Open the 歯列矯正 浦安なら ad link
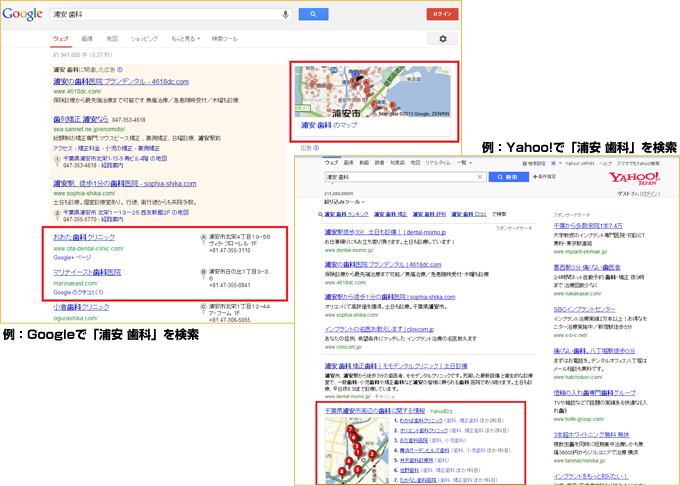 [81, 119]
